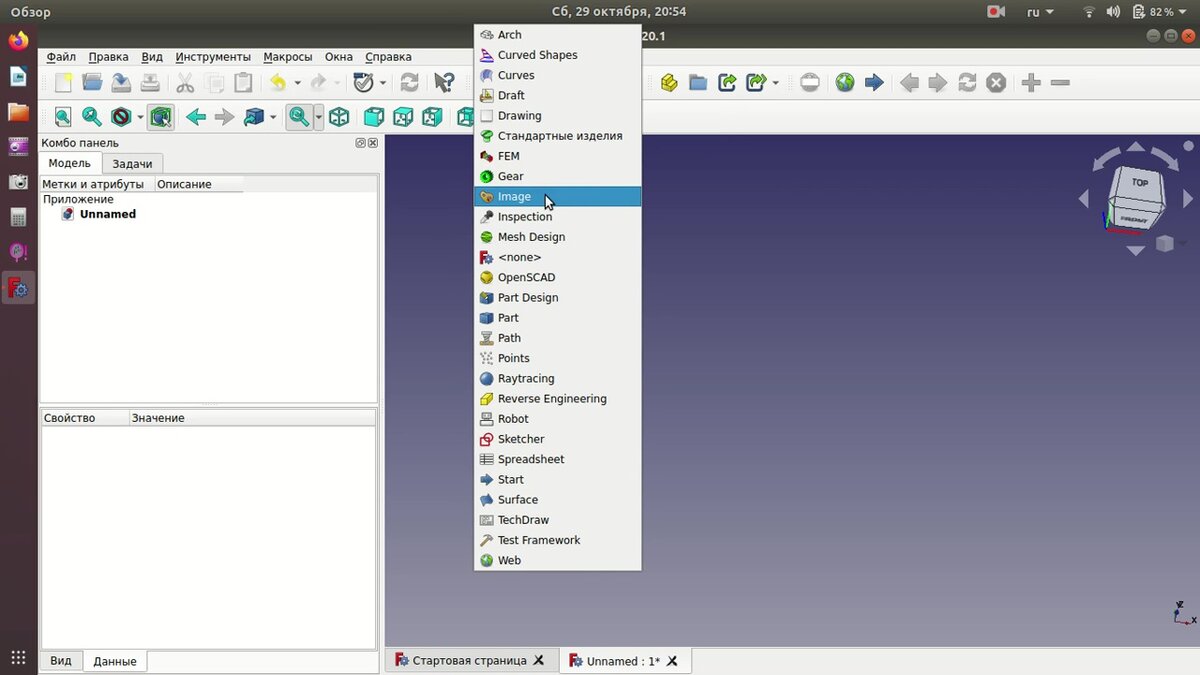This screenshot has width=1200, height=675.
Task: Select the Arch workbench
Action: (557, 35)
